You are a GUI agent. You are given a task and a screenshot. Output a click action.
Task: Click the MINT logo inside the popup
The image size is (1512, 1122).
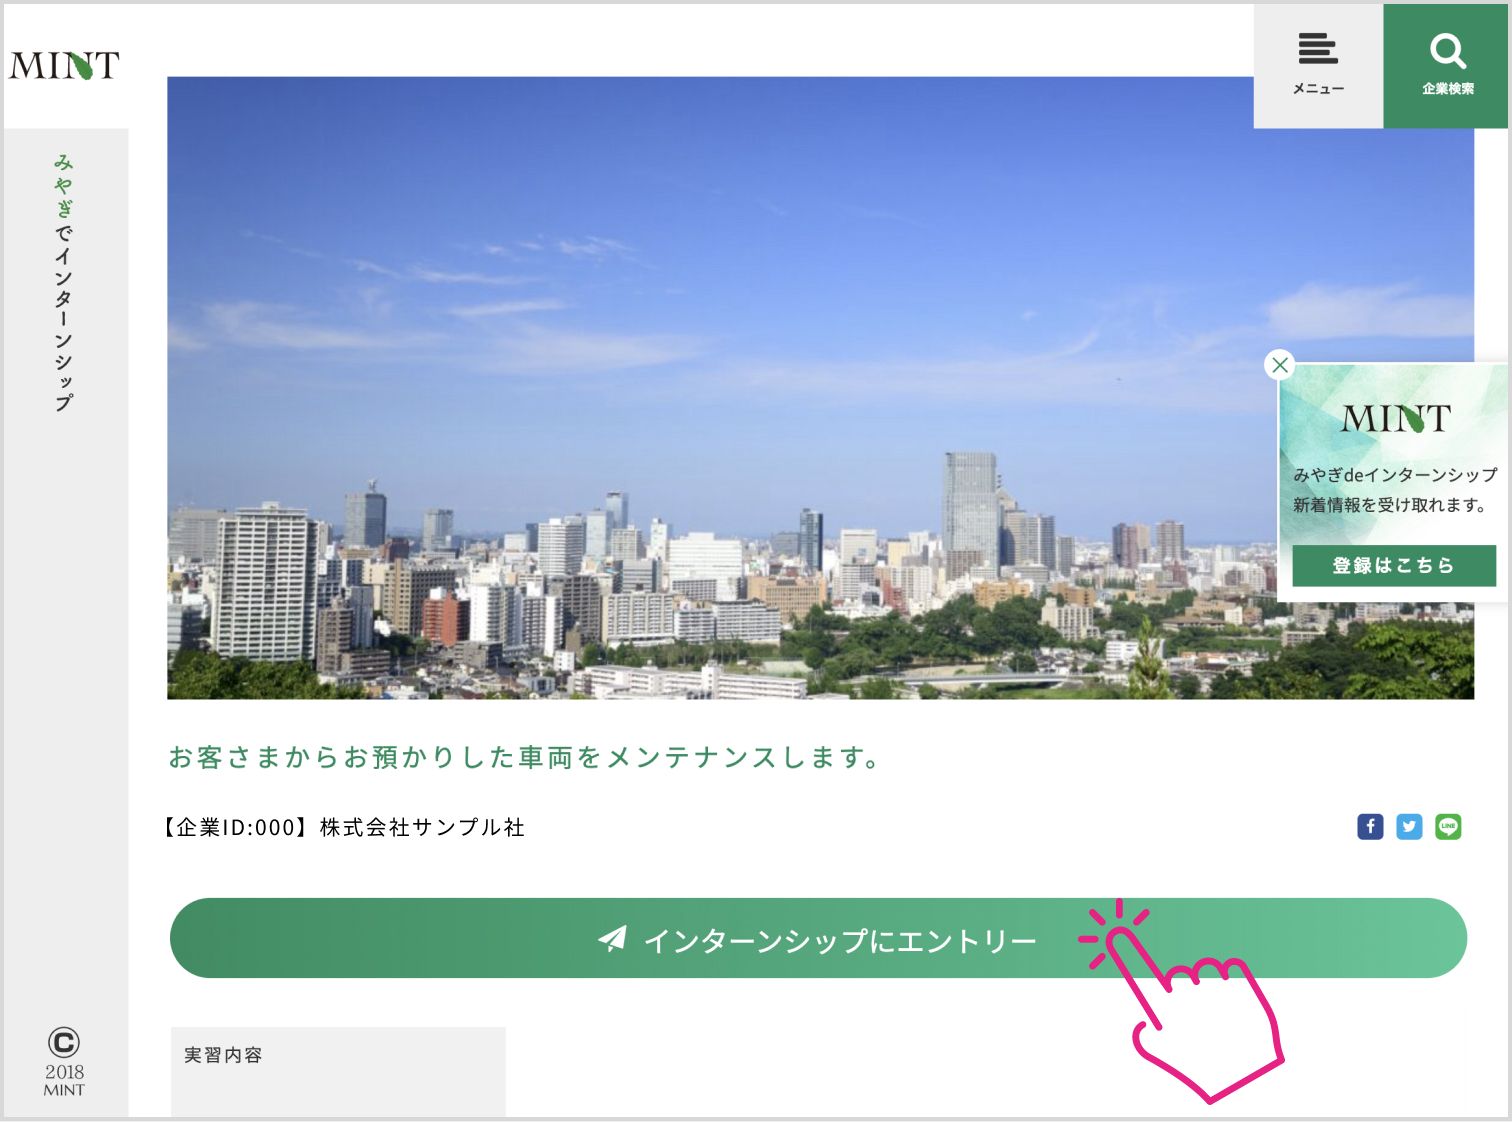[x=1395, y=418]
